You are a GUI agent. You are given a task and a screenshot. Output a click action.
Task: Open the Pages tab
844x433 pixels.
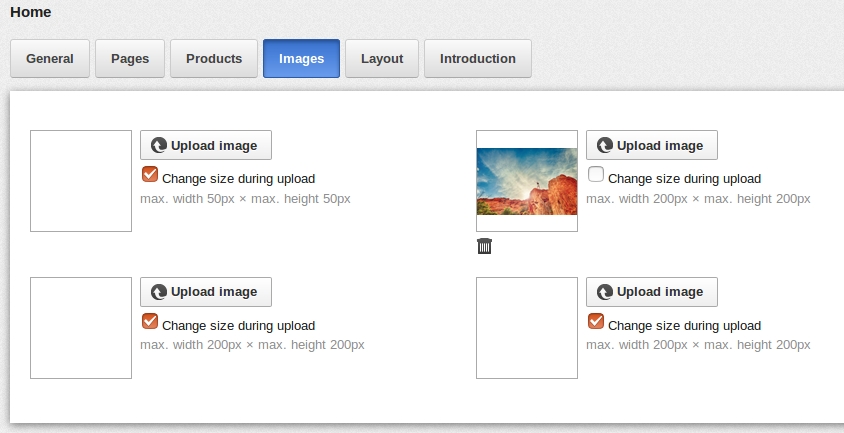click(130, 58)
